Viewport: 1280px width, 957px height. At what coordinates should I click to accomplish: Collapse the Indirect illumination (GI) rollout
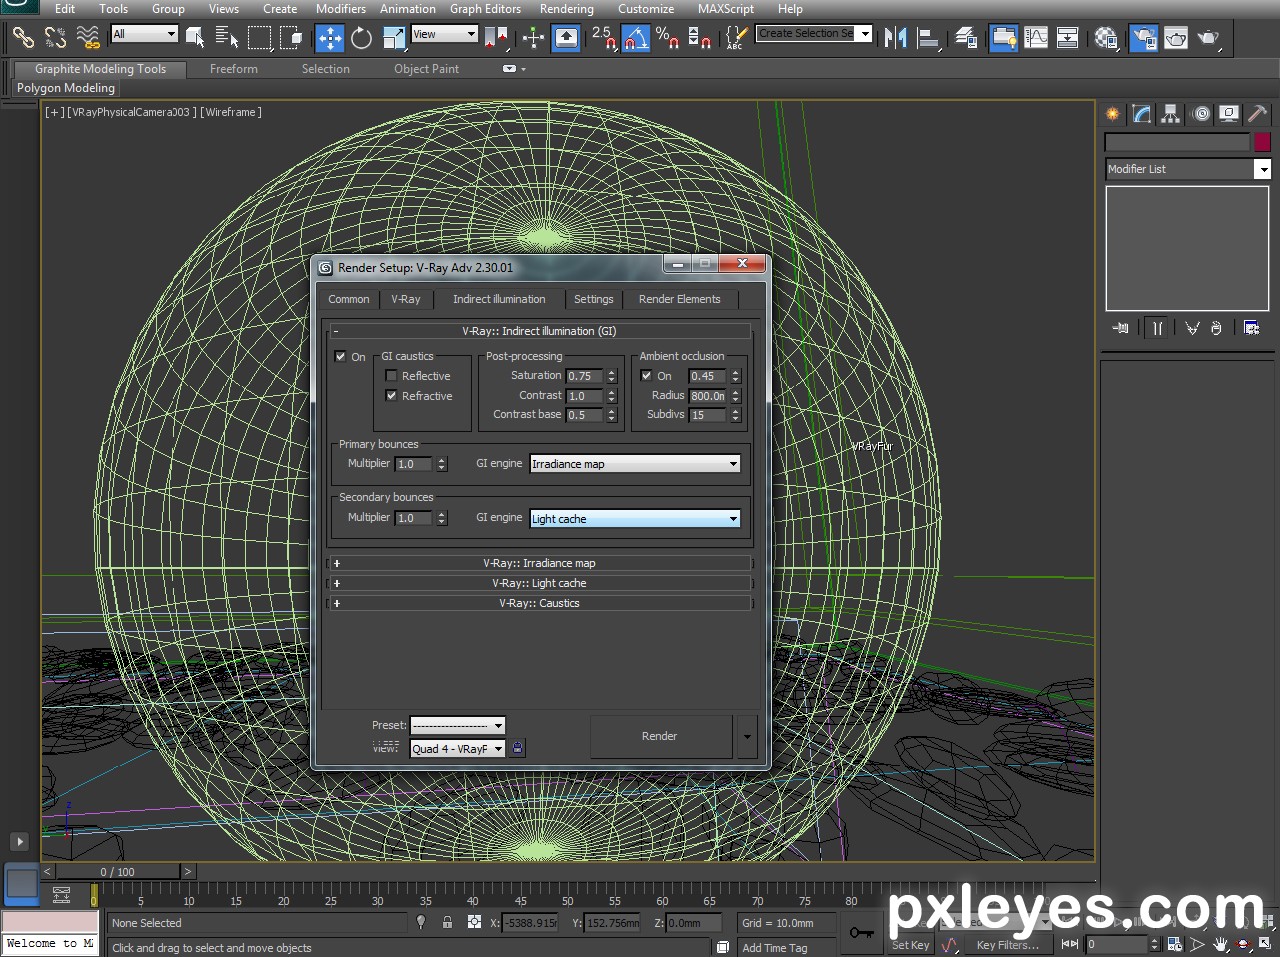(x=539, y=331)
